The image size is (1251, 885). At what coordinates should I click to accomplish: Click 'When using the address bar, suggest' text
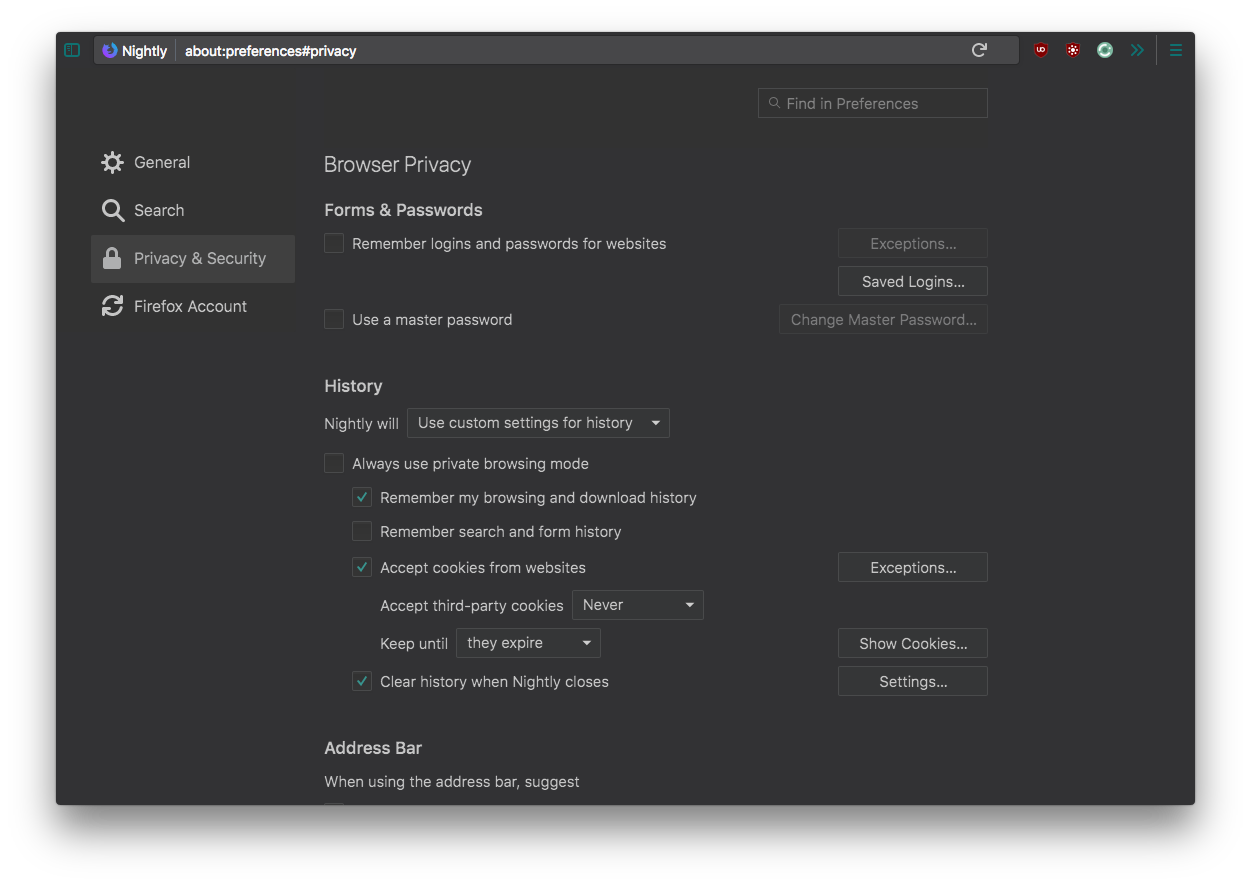point(452,782)
